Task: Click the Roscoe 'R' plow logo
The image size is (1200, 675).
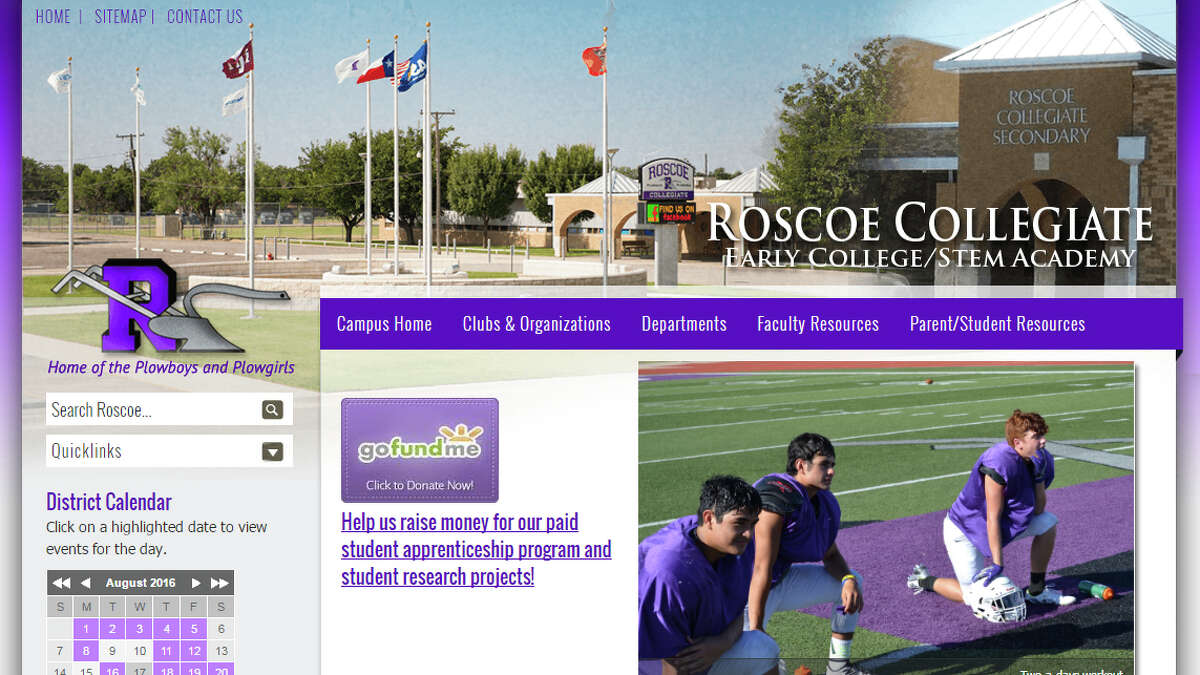Action: point(140,308)
